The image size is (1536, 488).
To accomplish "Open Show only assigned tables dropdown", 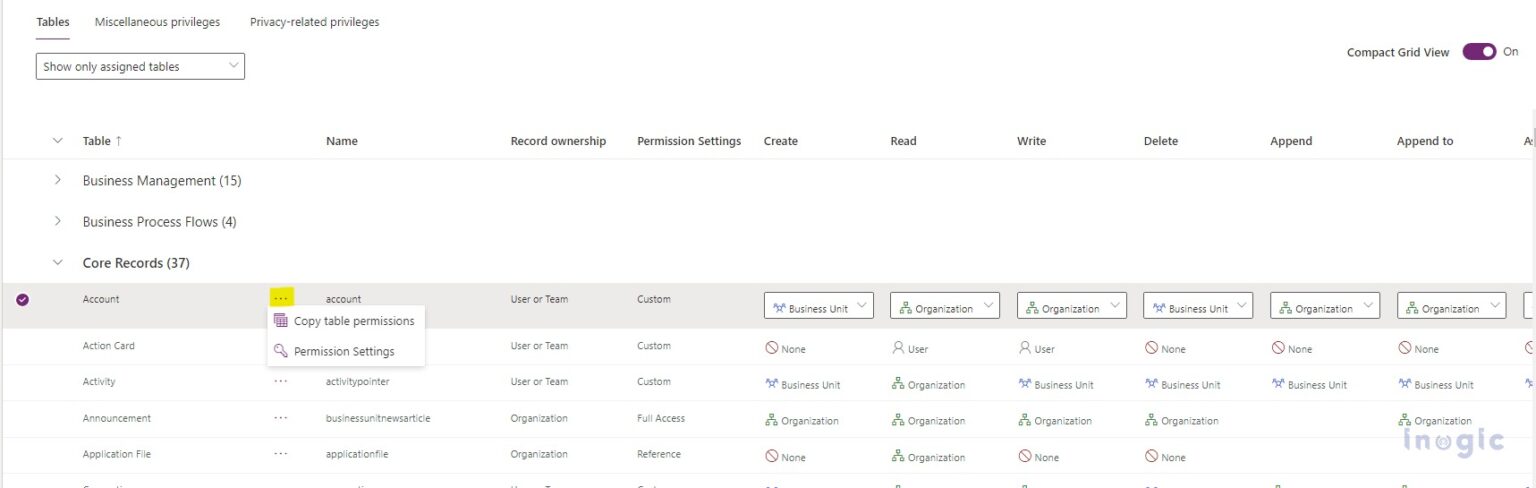I will pos(140,67).
